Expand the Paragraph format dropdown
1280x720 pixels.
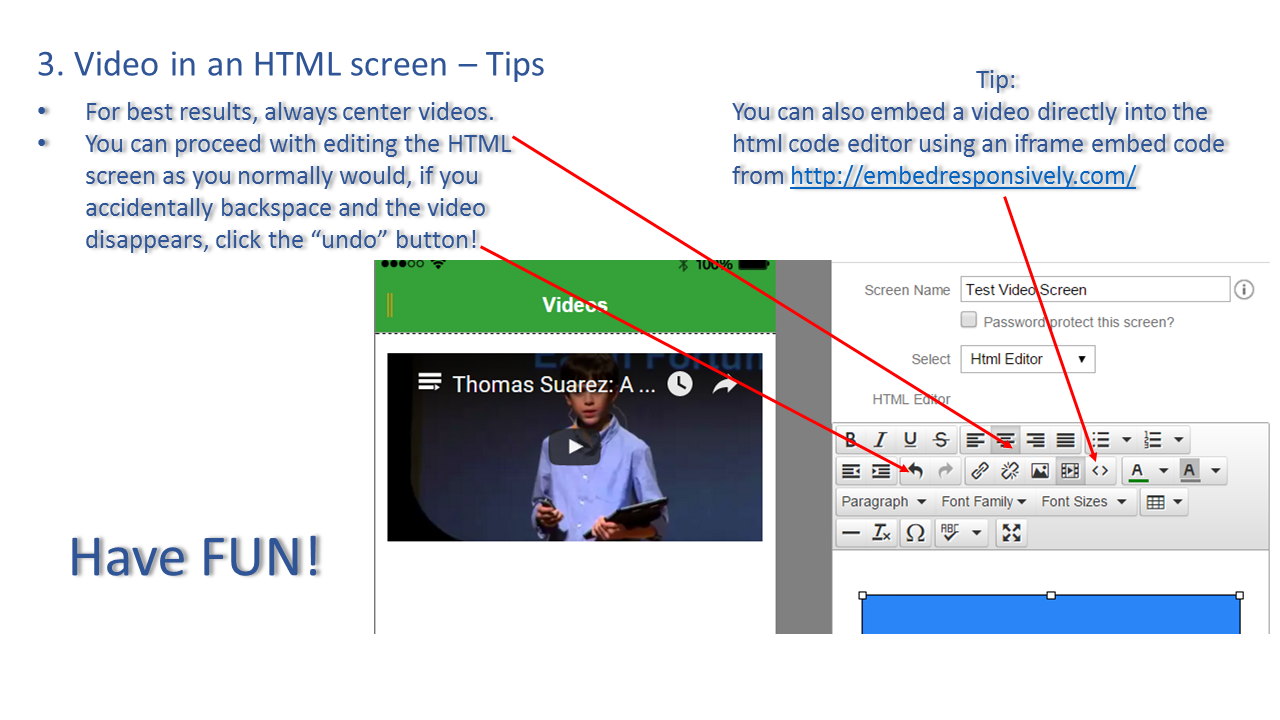coord(884,502)
